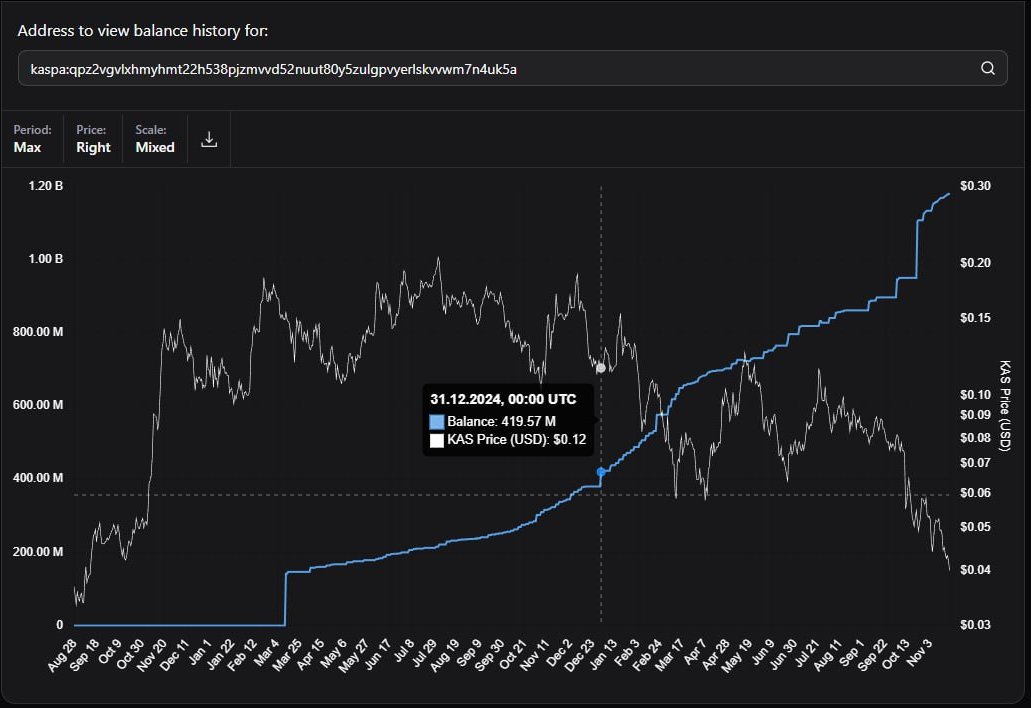The image size is (1031, 708).
Task: Click the KAS Price (USD) axis title
Action: (x=1004, y=406)
